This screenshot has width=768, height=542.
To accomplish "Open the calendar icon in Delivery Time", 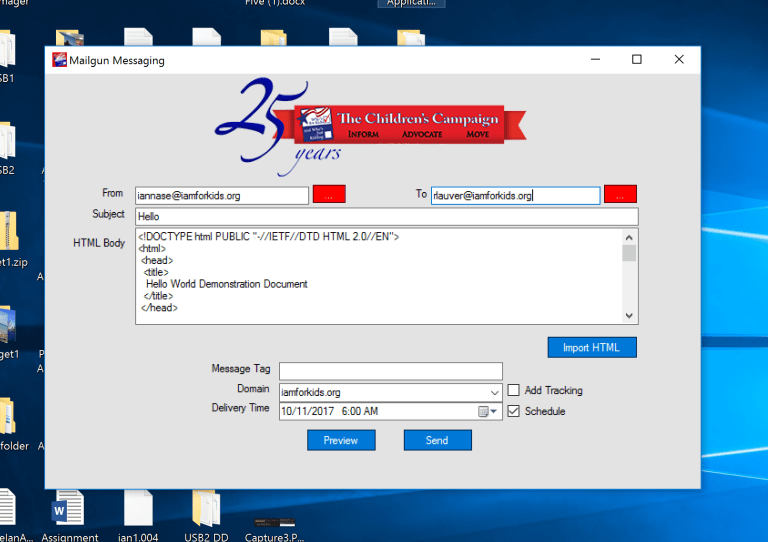I will (x=485, y=411).
